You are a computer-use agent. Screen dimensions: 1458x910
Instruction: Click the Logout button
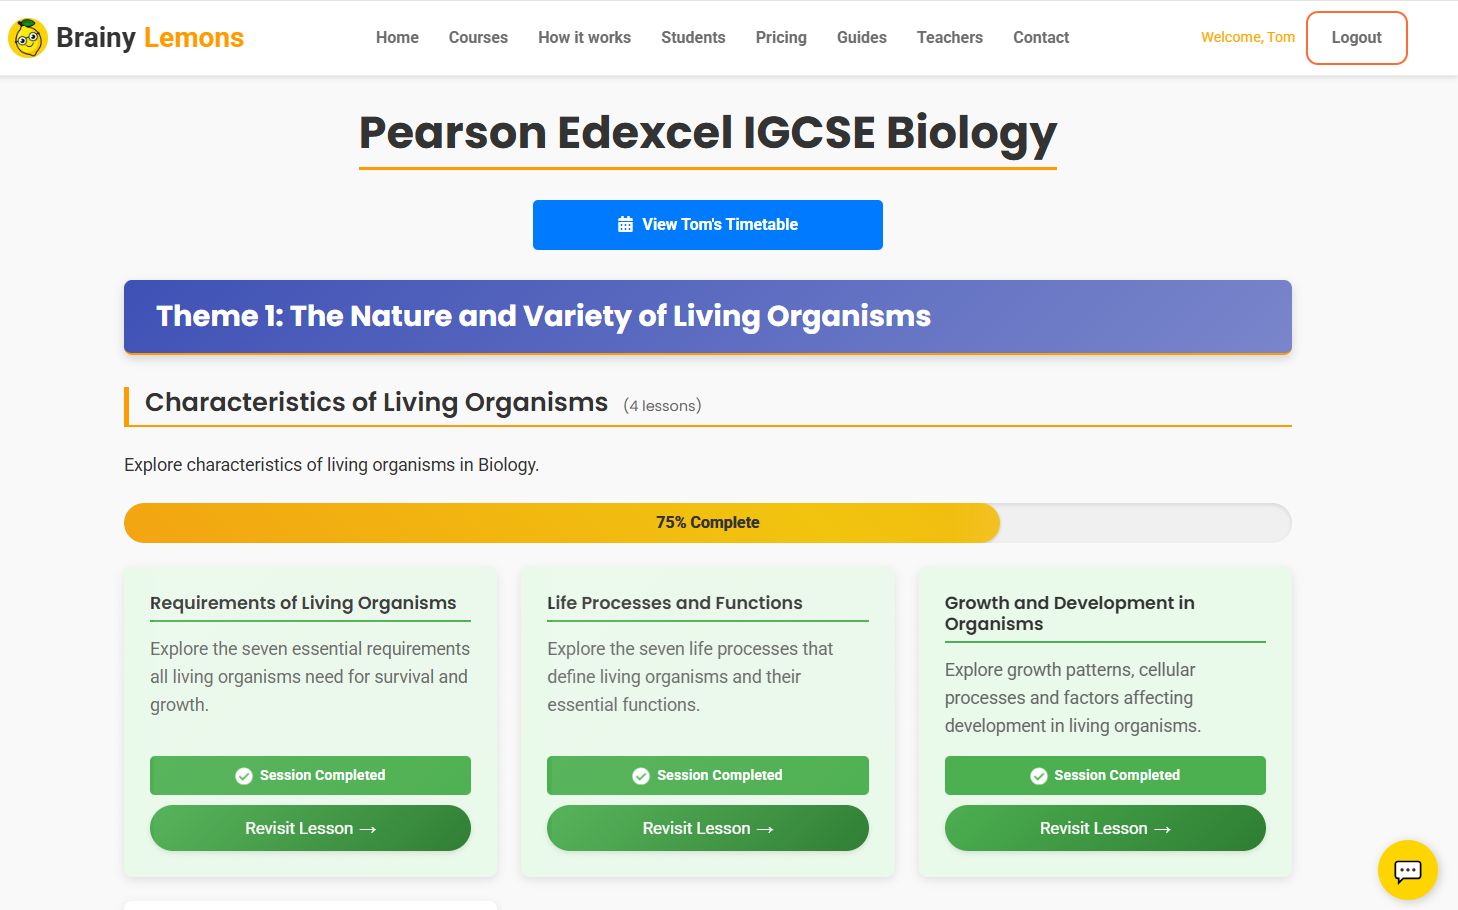tap(1356, 38)
